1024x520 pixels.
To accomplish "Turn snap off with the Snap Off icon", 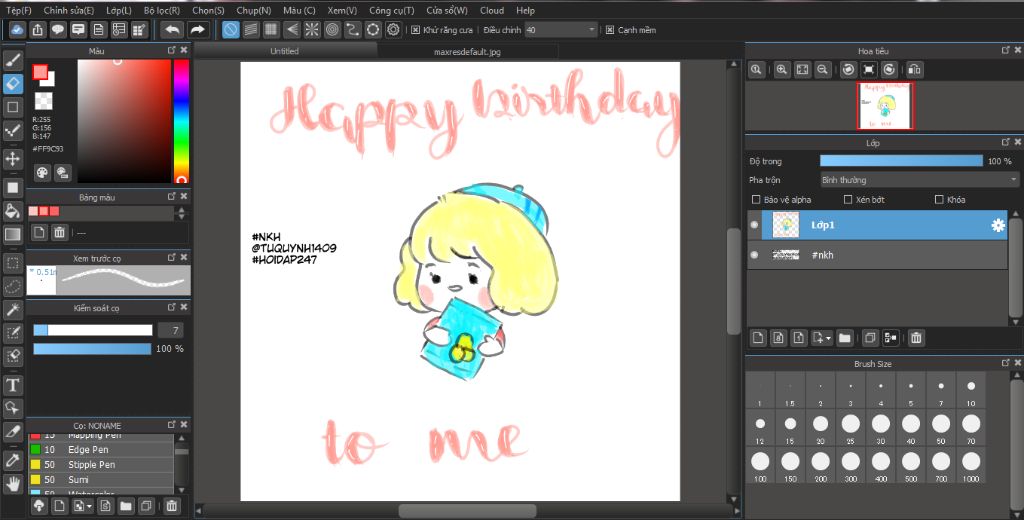I will pyautogui.click(x=231, y=29).
